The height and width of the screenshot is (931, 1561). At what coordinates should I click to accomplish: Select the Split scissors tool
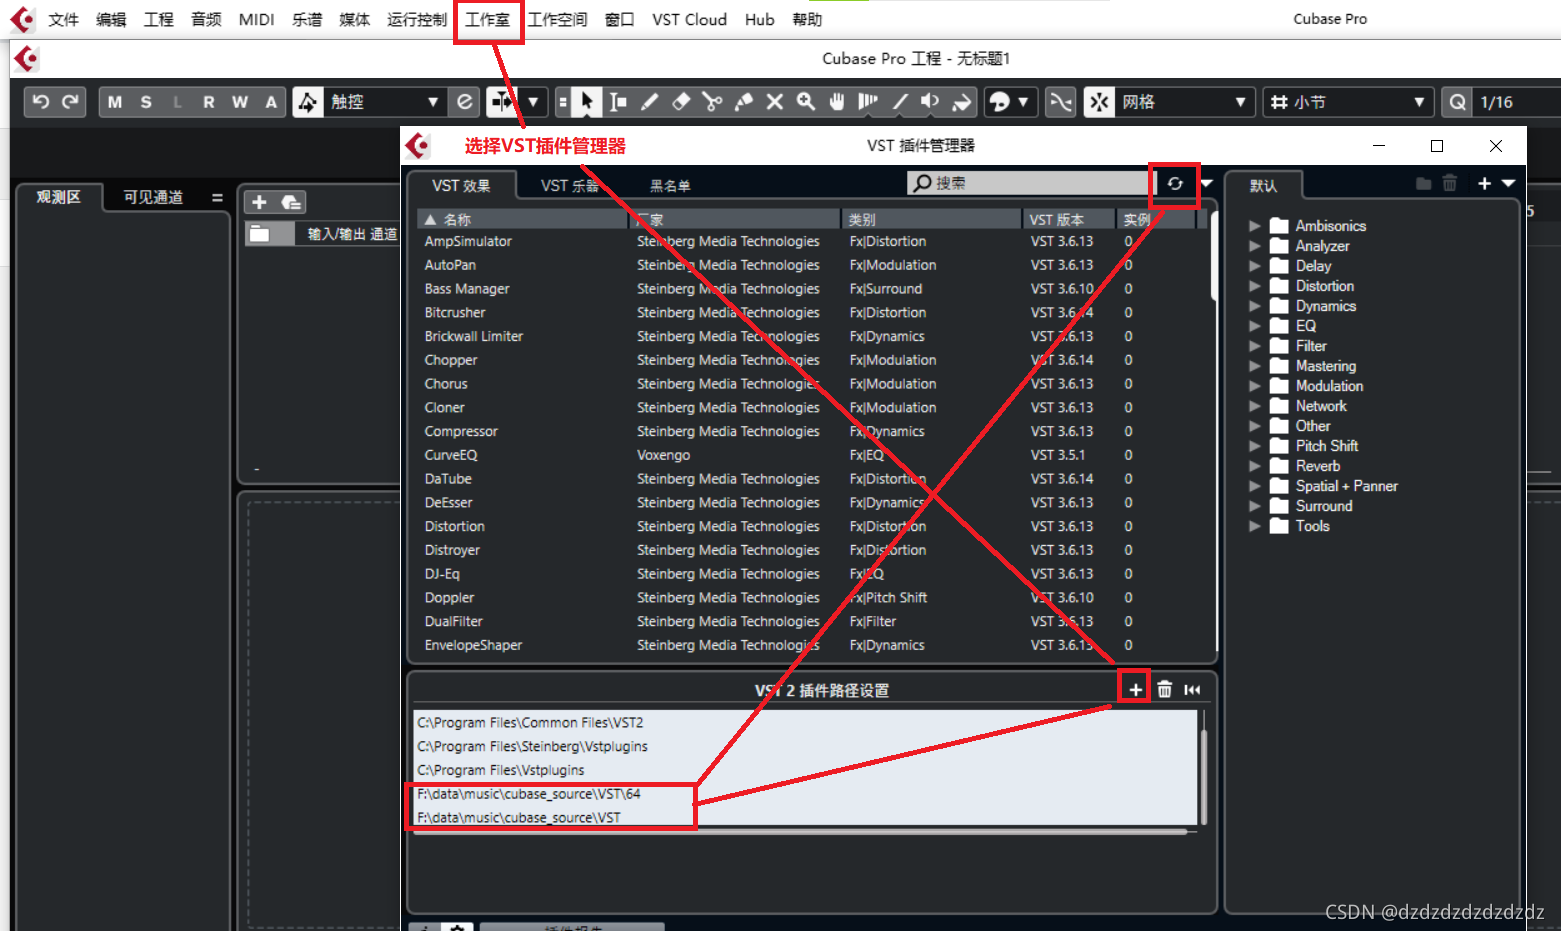click(712, 102)
